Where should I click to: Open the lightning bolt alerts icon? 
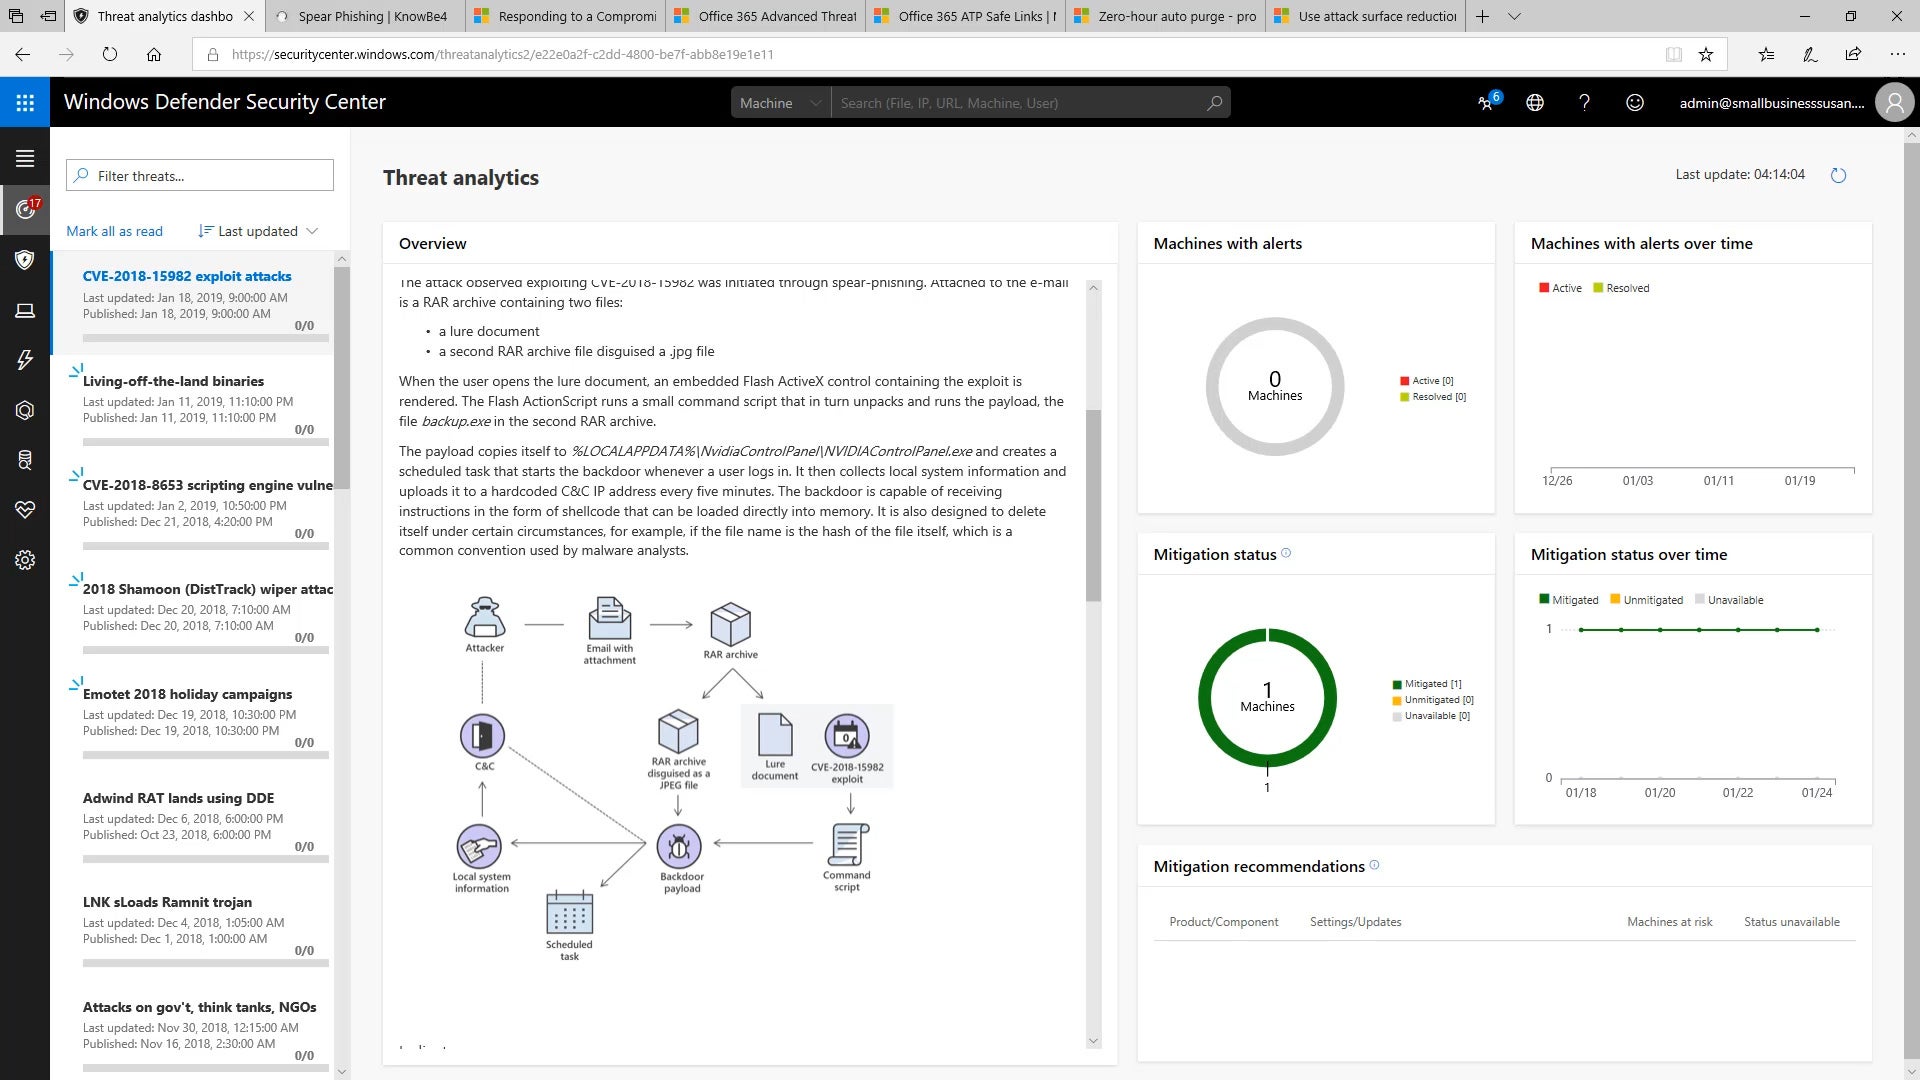pos(25,360)
